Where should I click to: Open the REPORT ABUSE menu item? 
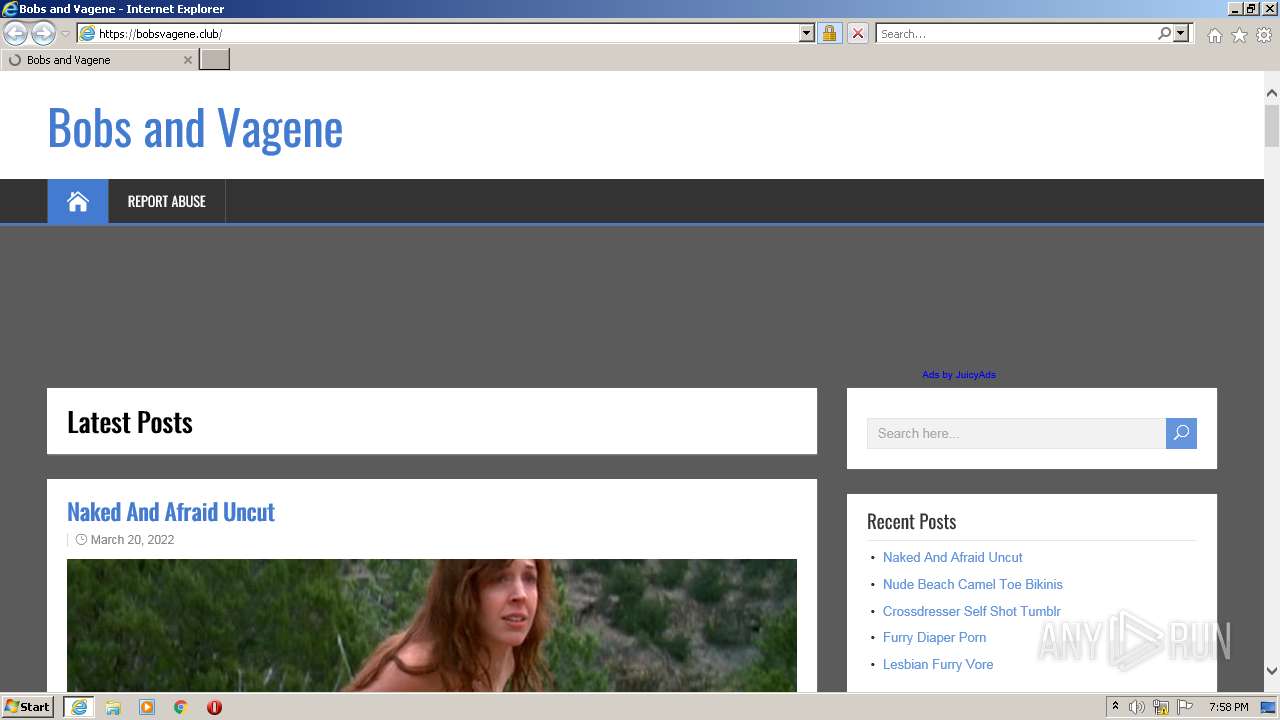pos(166,201)
